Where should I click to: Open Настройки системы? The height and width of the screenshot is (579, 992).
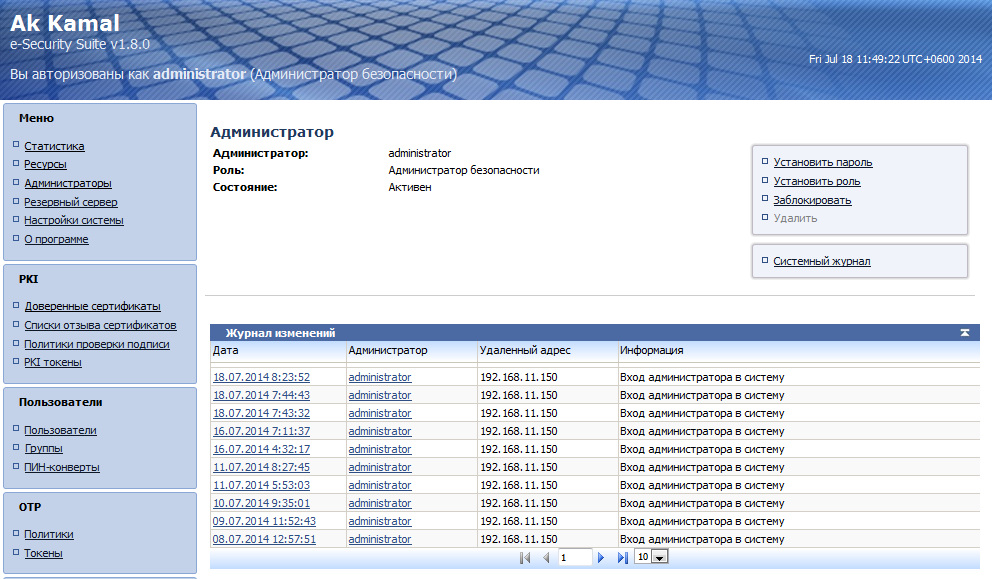click(74, 220)
